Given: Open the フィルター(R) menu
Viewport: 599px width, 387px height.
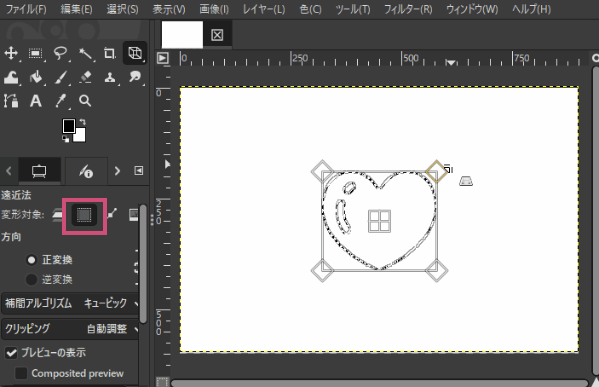Looking at the screenshot, I should pos(408,9).
